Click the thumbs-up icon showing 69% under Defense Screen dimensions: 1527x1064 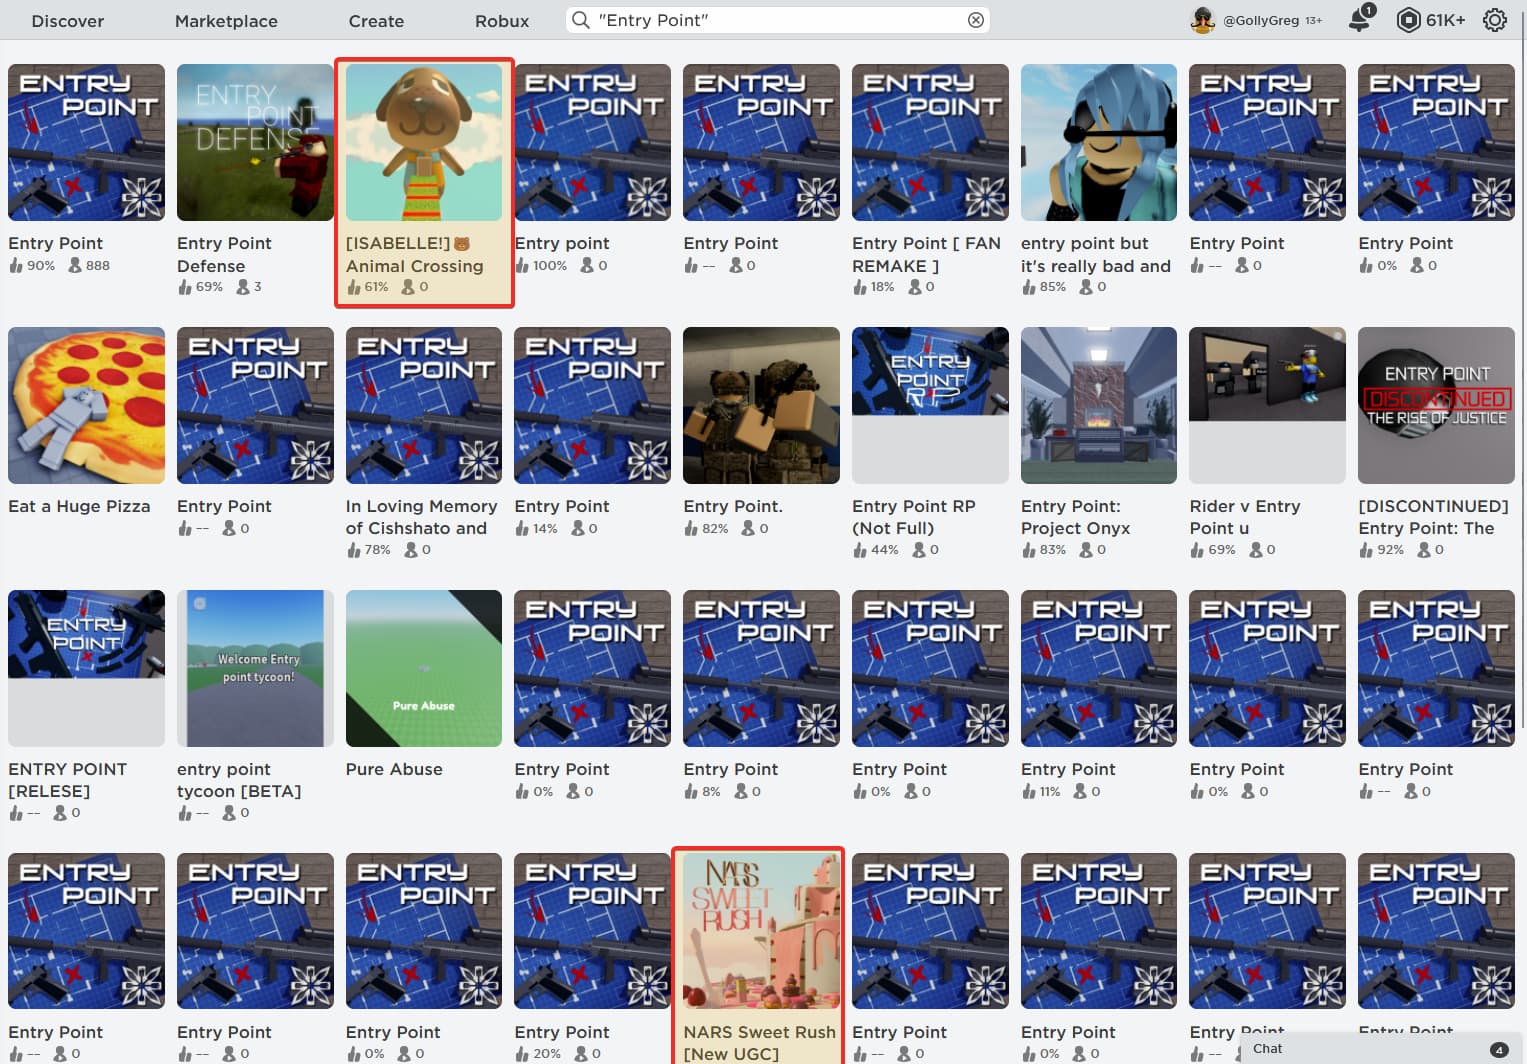(x=185, y=287)
